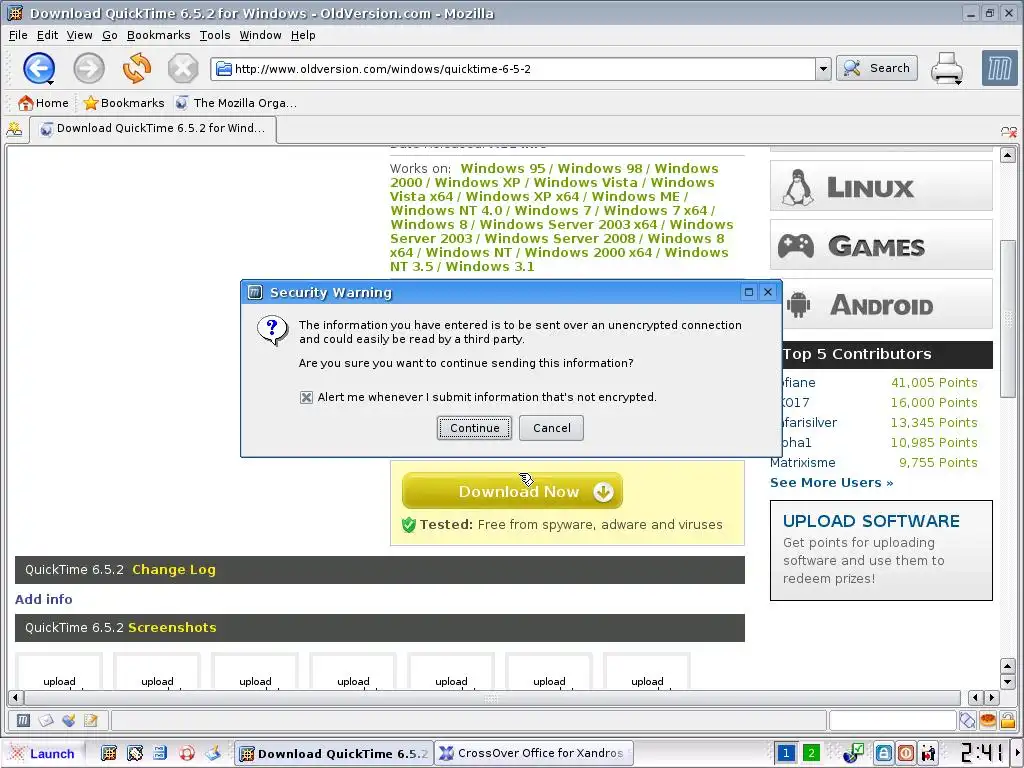Switch to virtual desktop 2
Viewport: 1024px width, 768px height.
pos(811,754)
